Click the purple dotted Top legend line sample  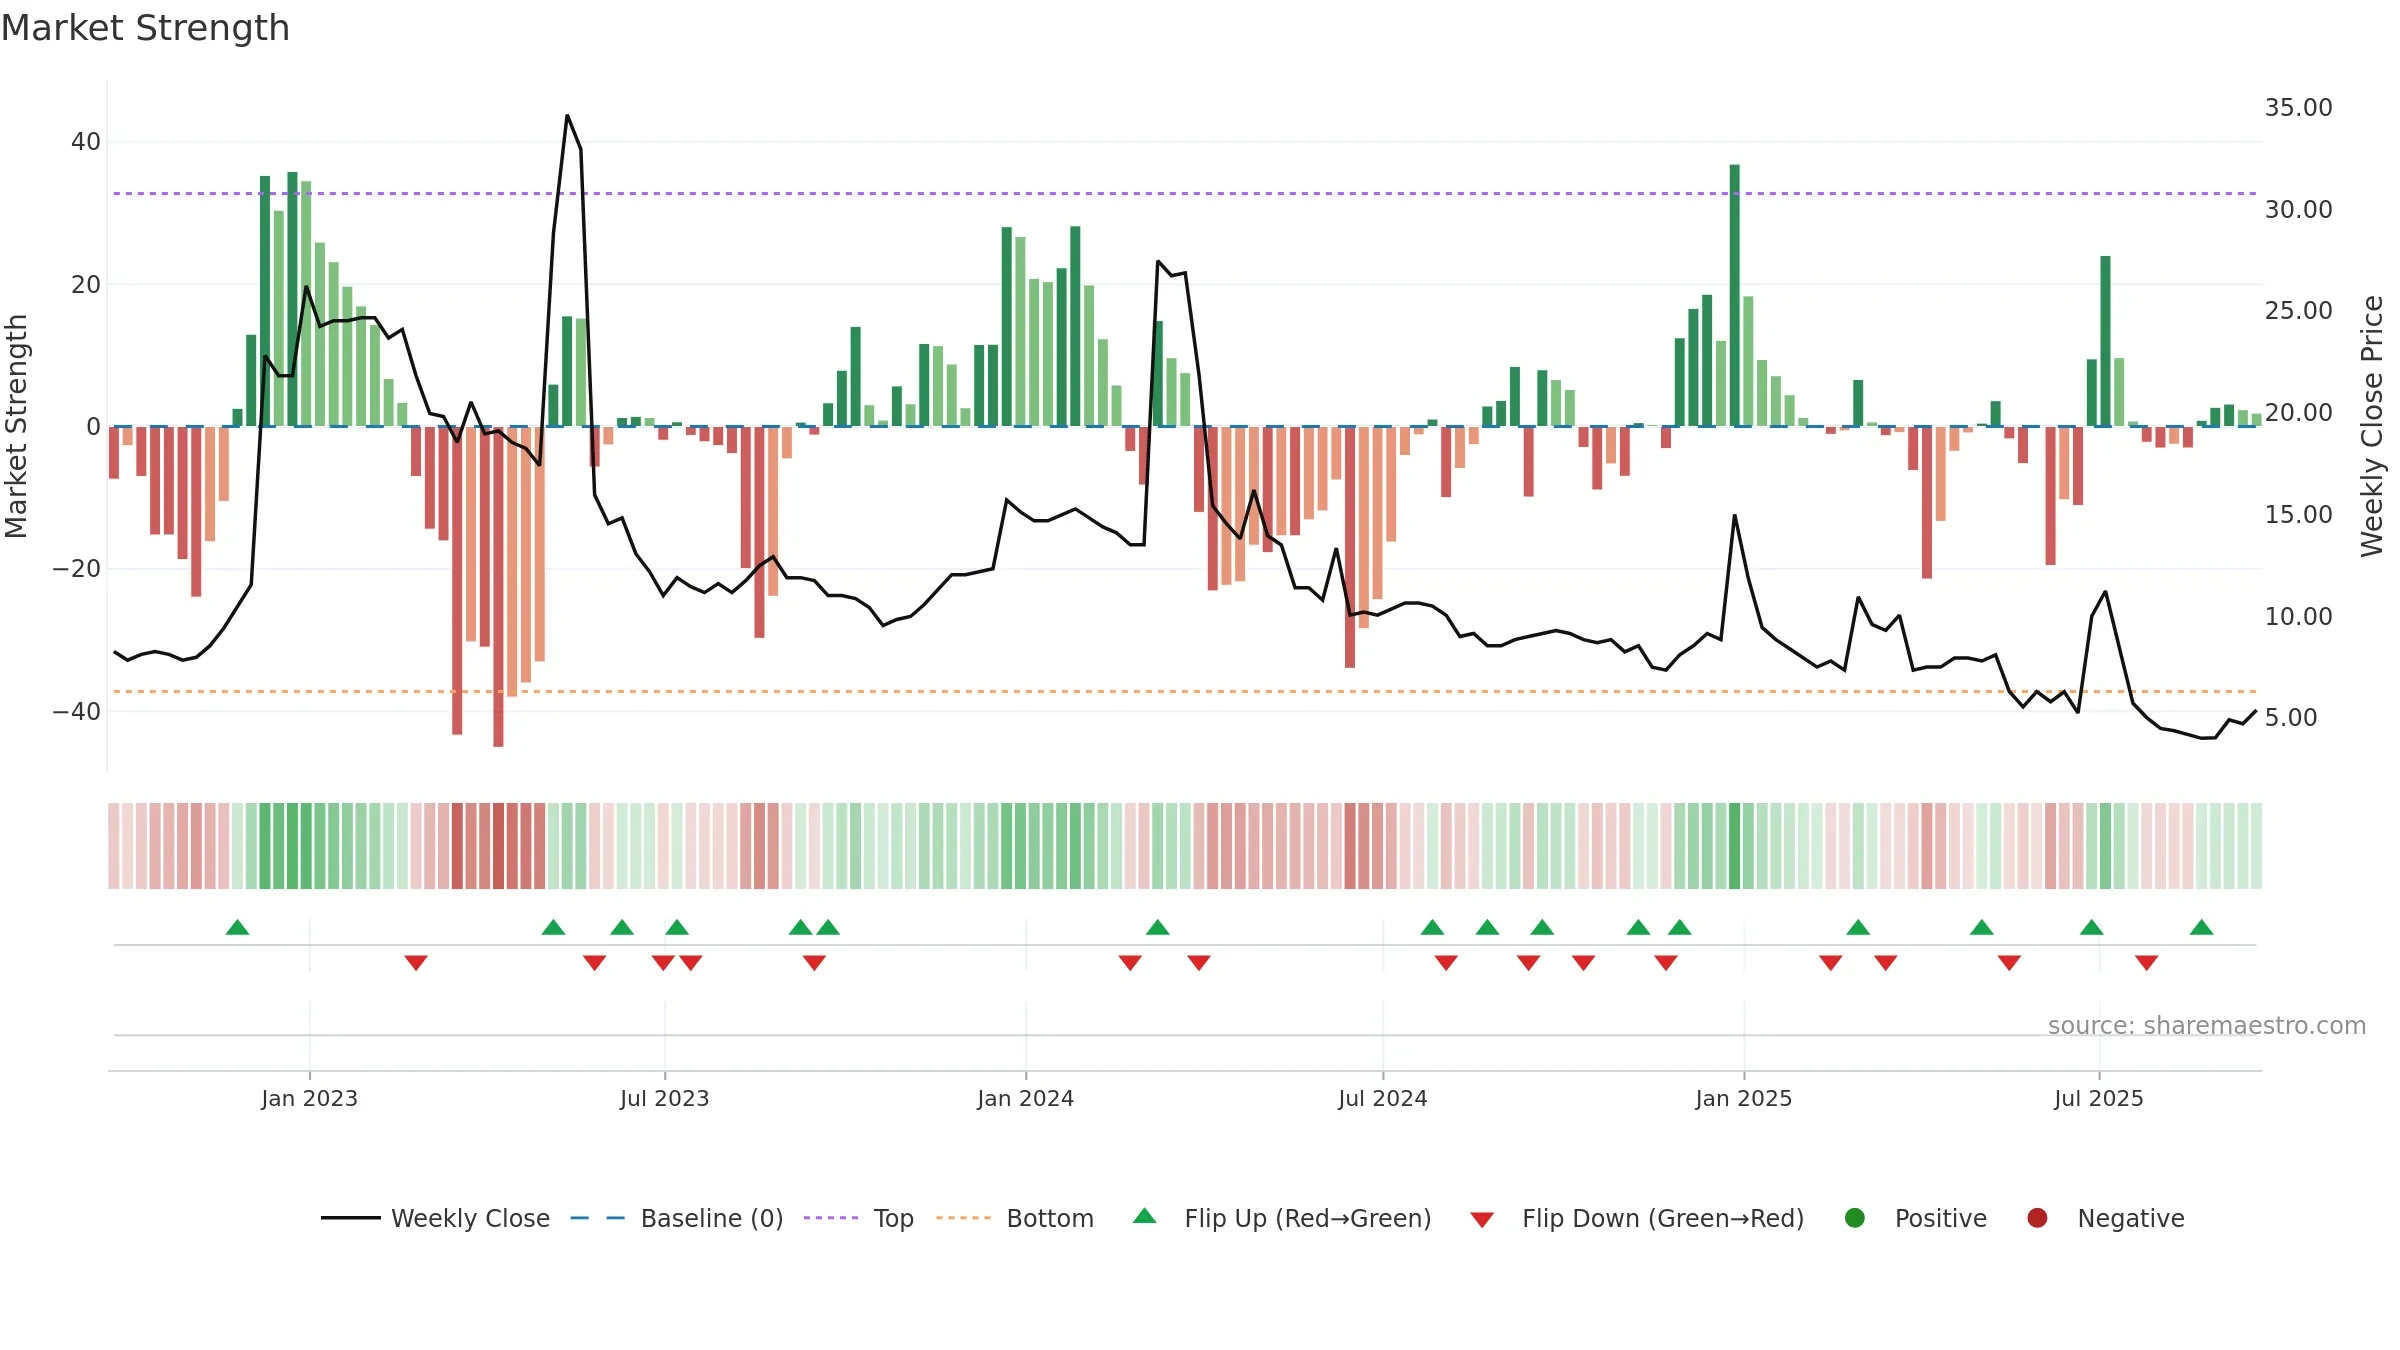(x=831, y=1218)
